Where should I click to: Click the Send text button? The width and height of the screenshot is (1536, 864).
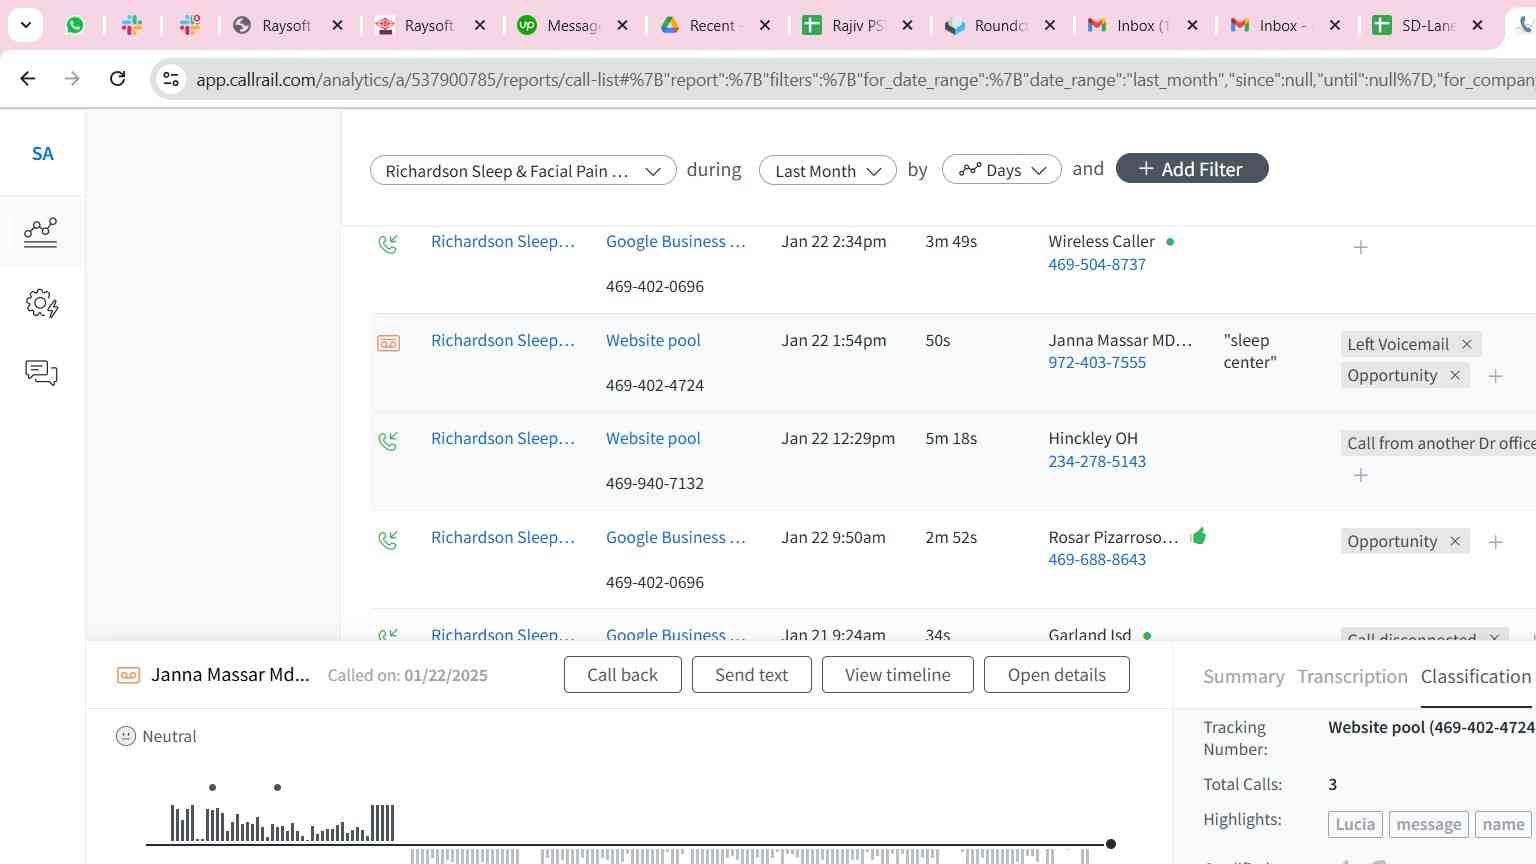751,675
